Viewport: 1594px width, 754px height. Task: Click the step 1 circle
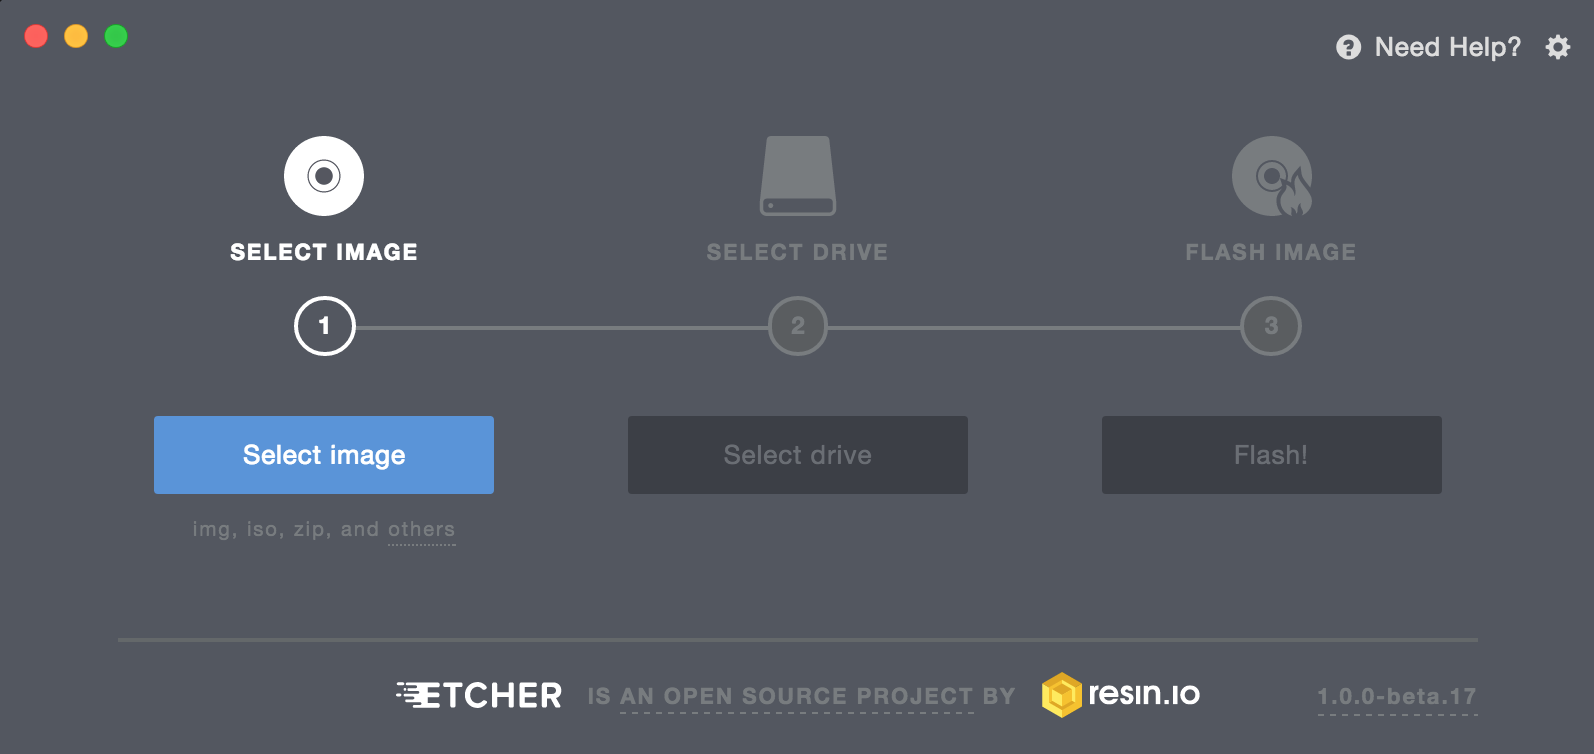tap(324, 326)
